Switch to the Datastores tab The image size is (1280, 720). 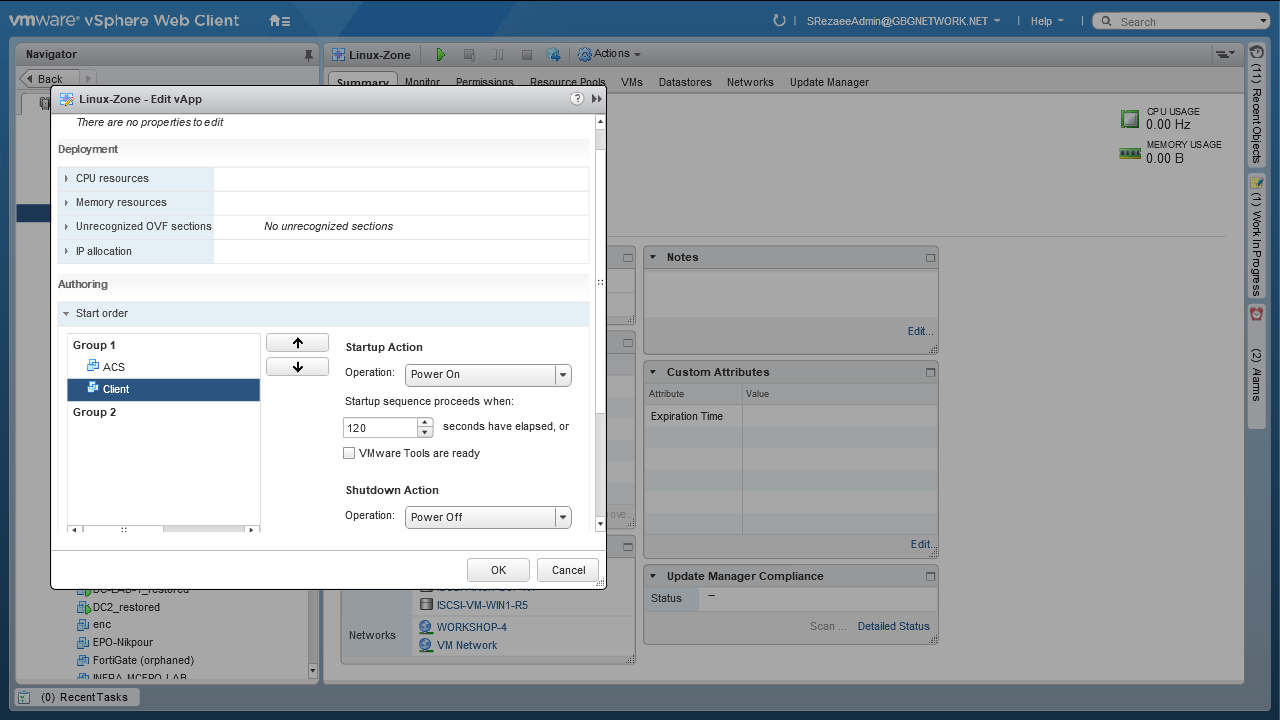point(684,82)
